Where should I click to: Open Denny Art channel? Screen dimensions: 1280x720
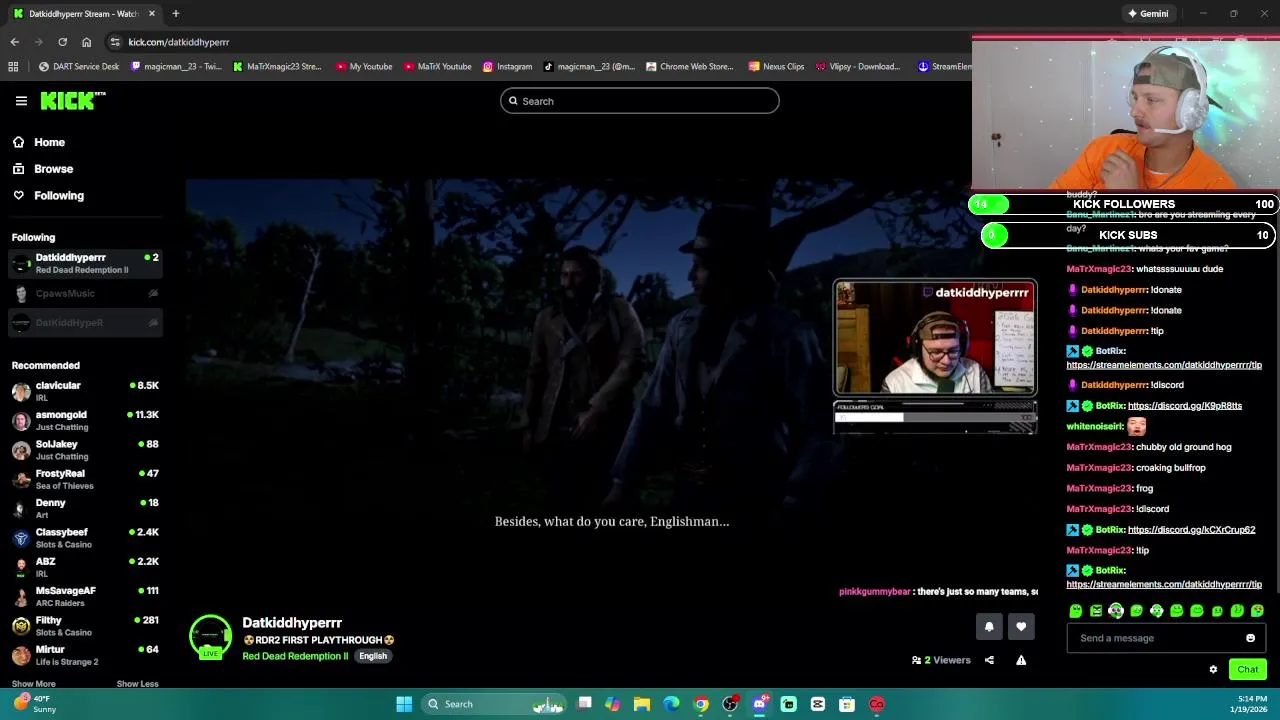tap(85, 508)
